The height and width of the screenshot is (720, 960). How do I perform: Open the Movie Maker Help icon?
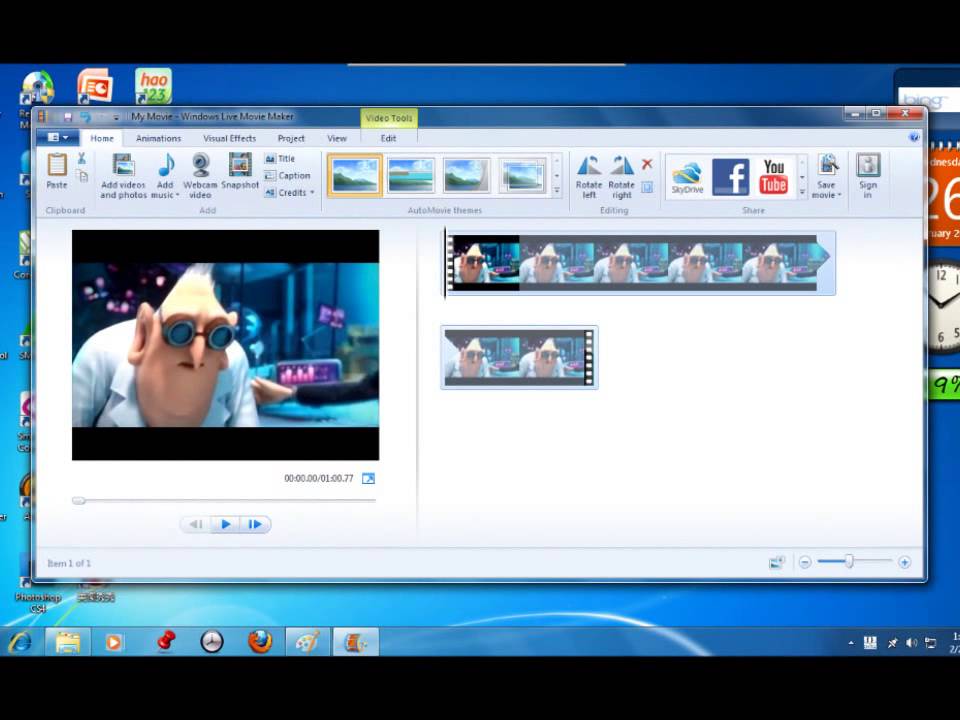point(914,137)
